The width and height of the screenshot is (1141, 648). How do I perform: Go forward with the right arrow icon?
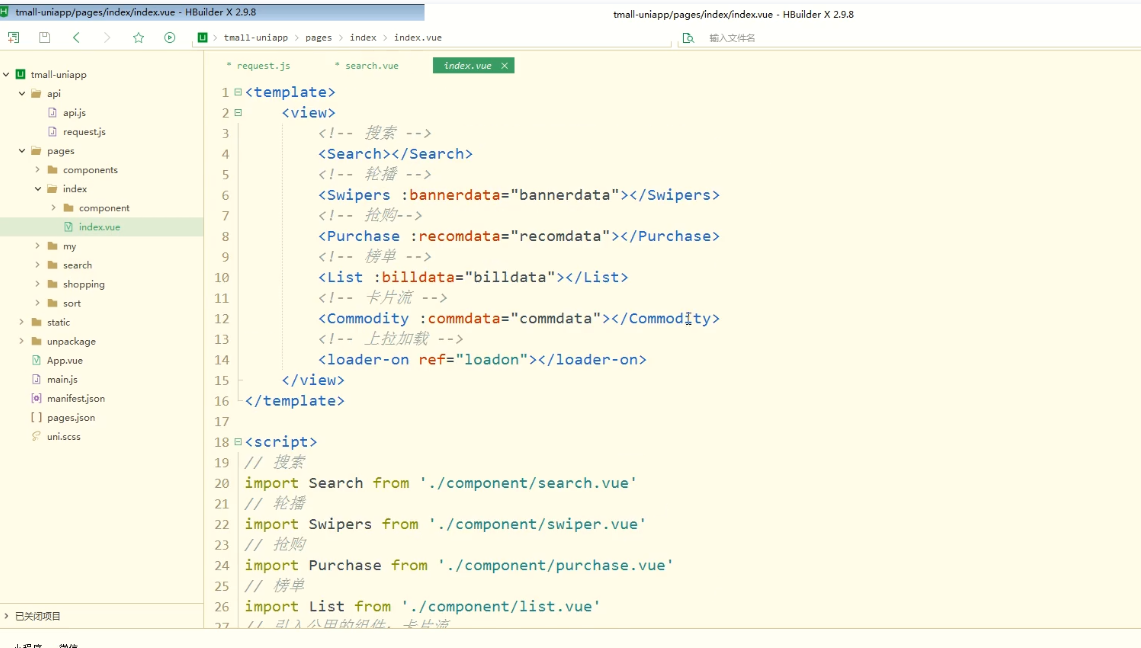(x=107, y=37)
